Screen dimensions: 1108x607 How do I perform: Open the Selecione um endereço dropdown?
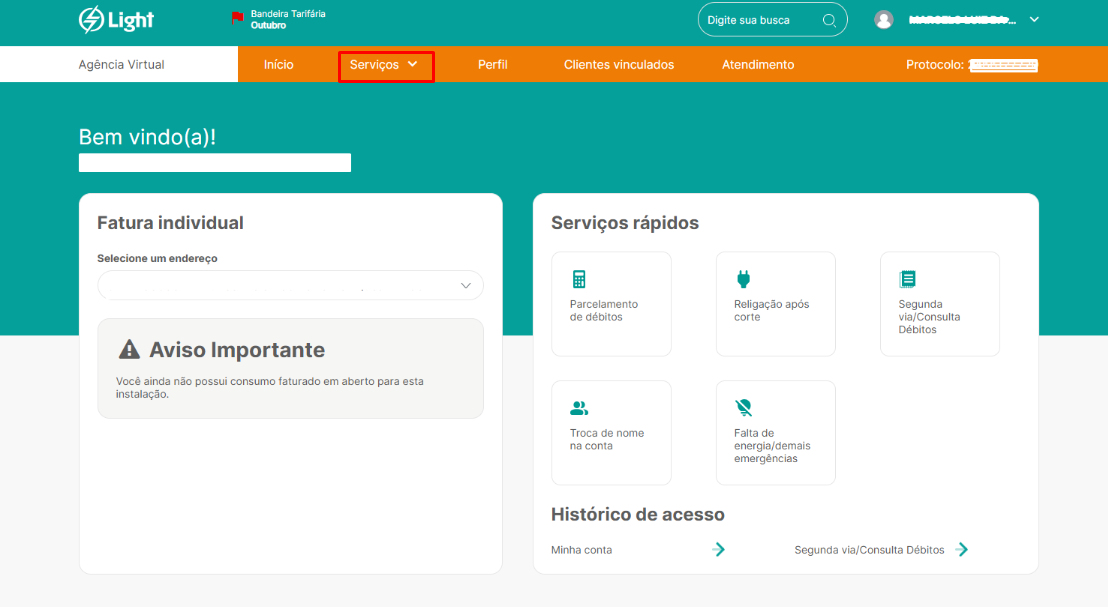click(290, 286)
